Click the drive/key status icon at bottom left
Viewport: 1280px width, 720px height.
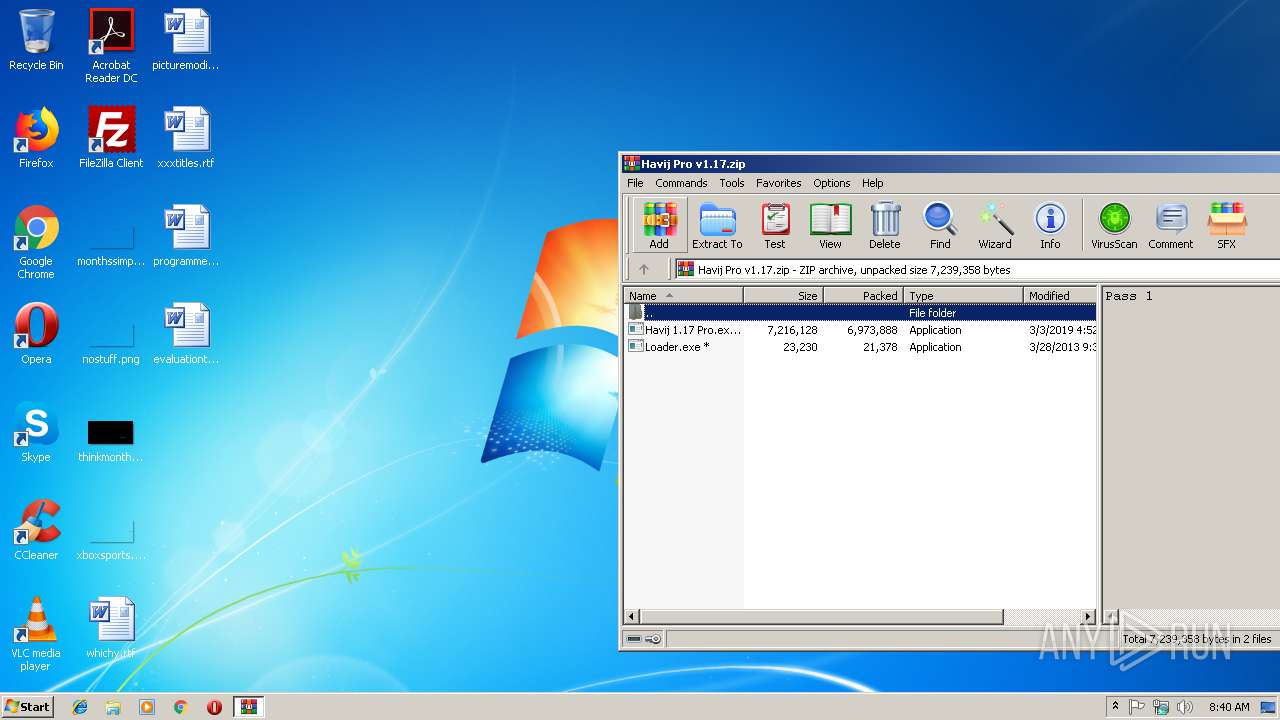coord(643,639)
